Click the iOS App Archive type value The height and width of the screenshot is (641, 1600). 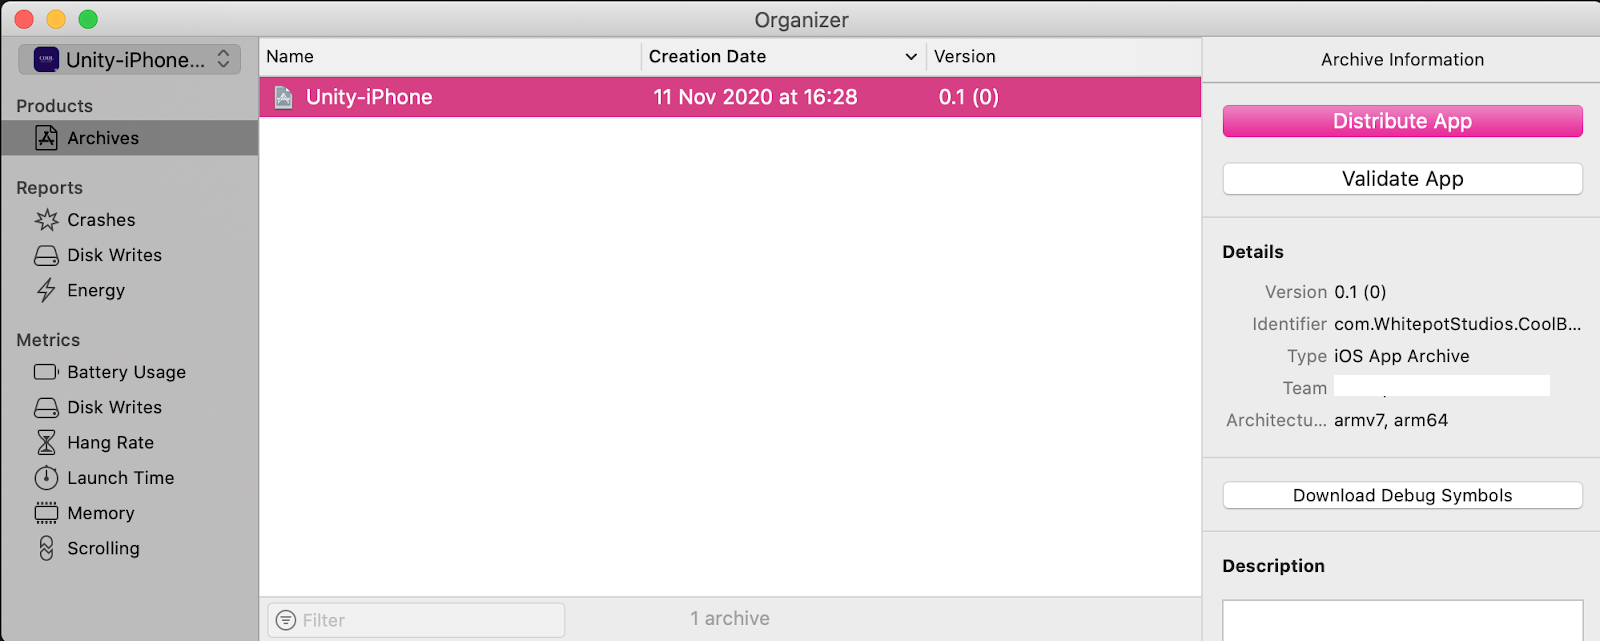click(x=1401, y=356)
